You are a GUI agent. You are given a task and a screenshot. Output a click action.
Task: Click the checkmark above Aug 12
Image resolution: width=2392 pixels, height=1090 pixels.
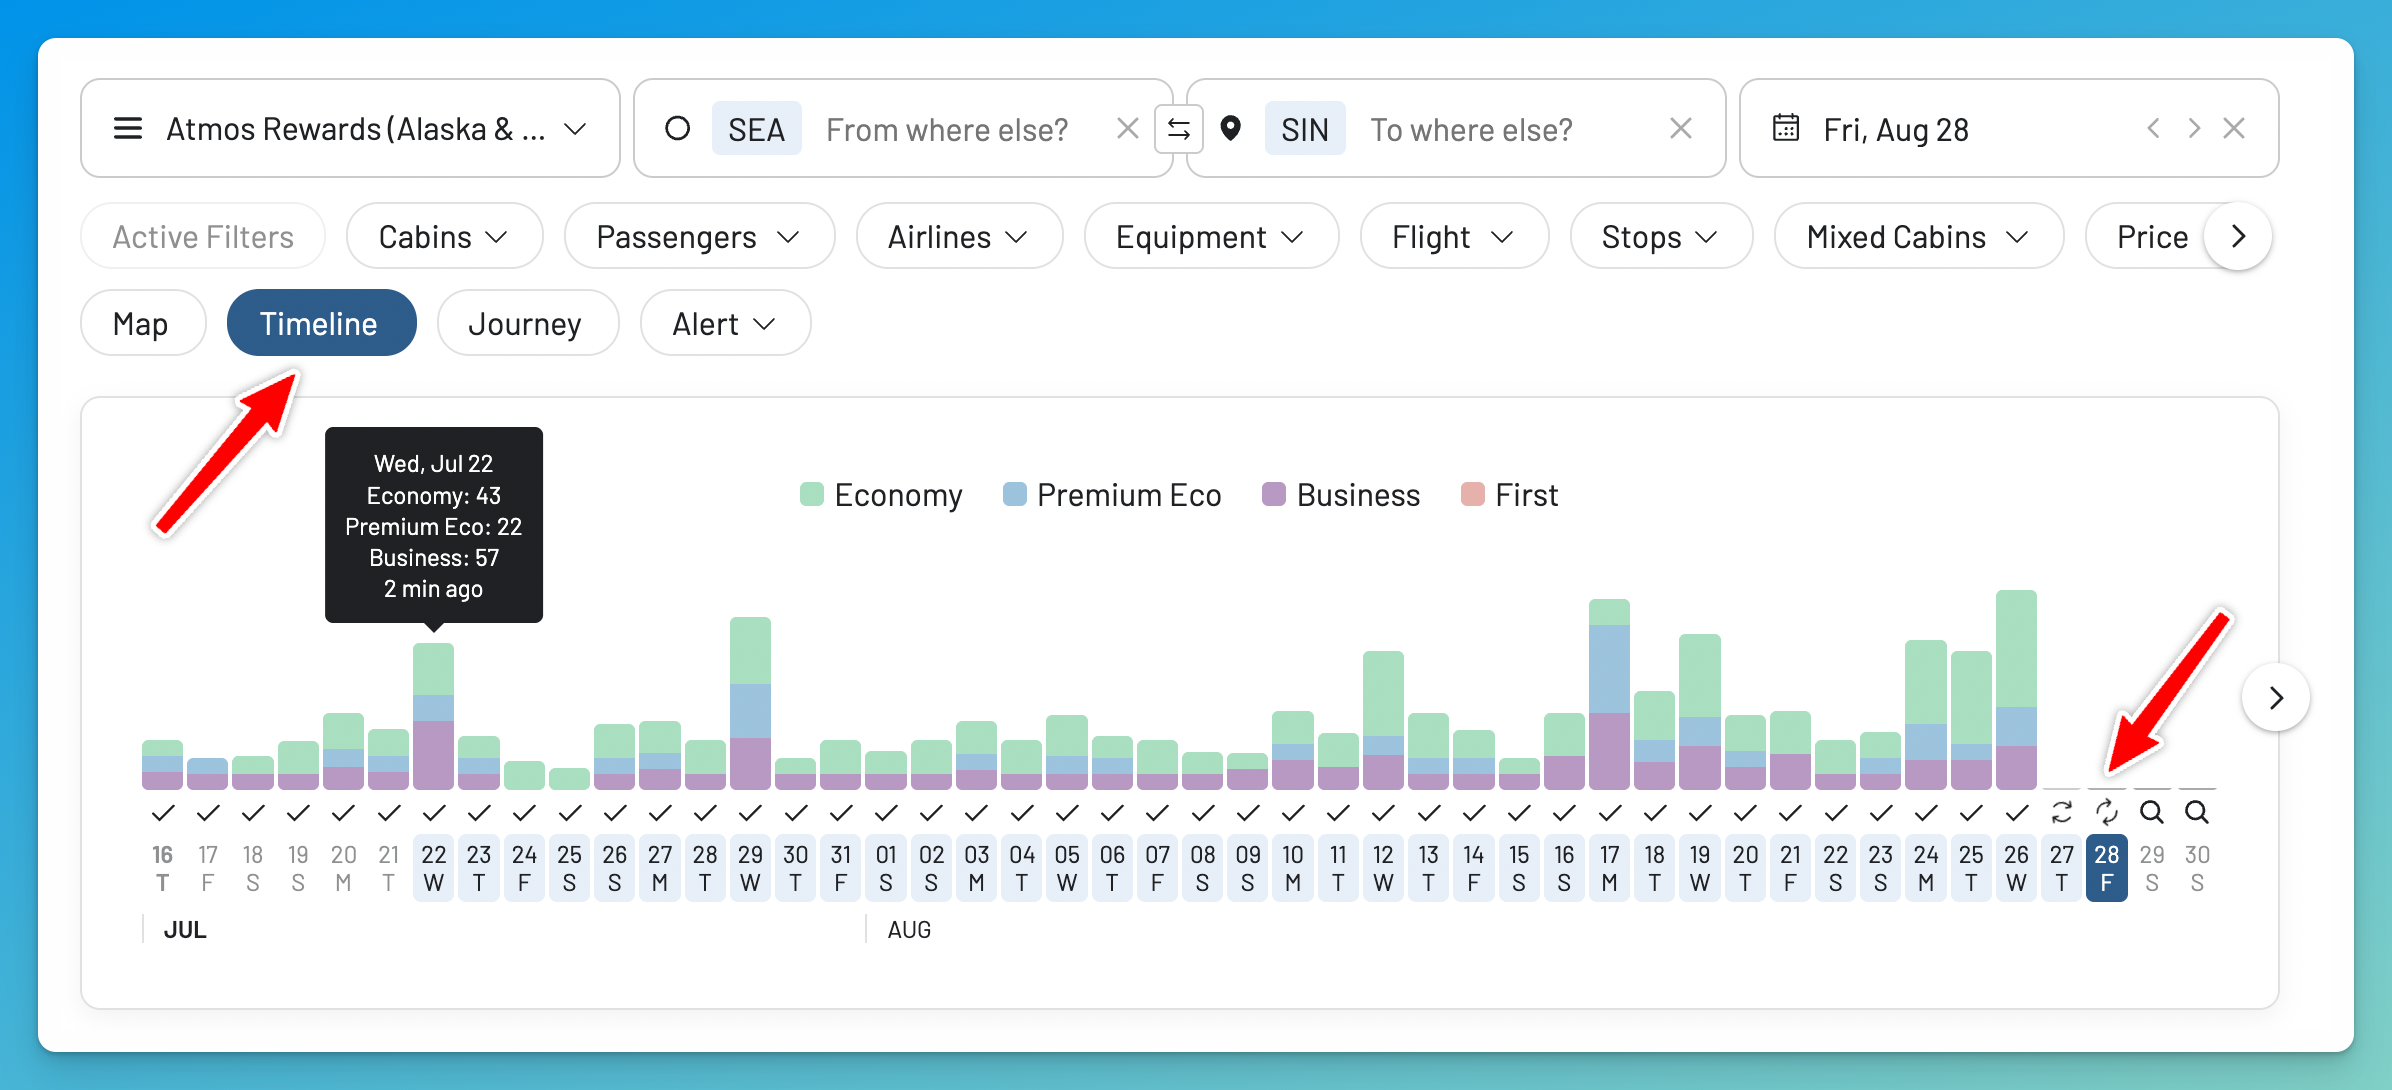tap(1383, 812)
